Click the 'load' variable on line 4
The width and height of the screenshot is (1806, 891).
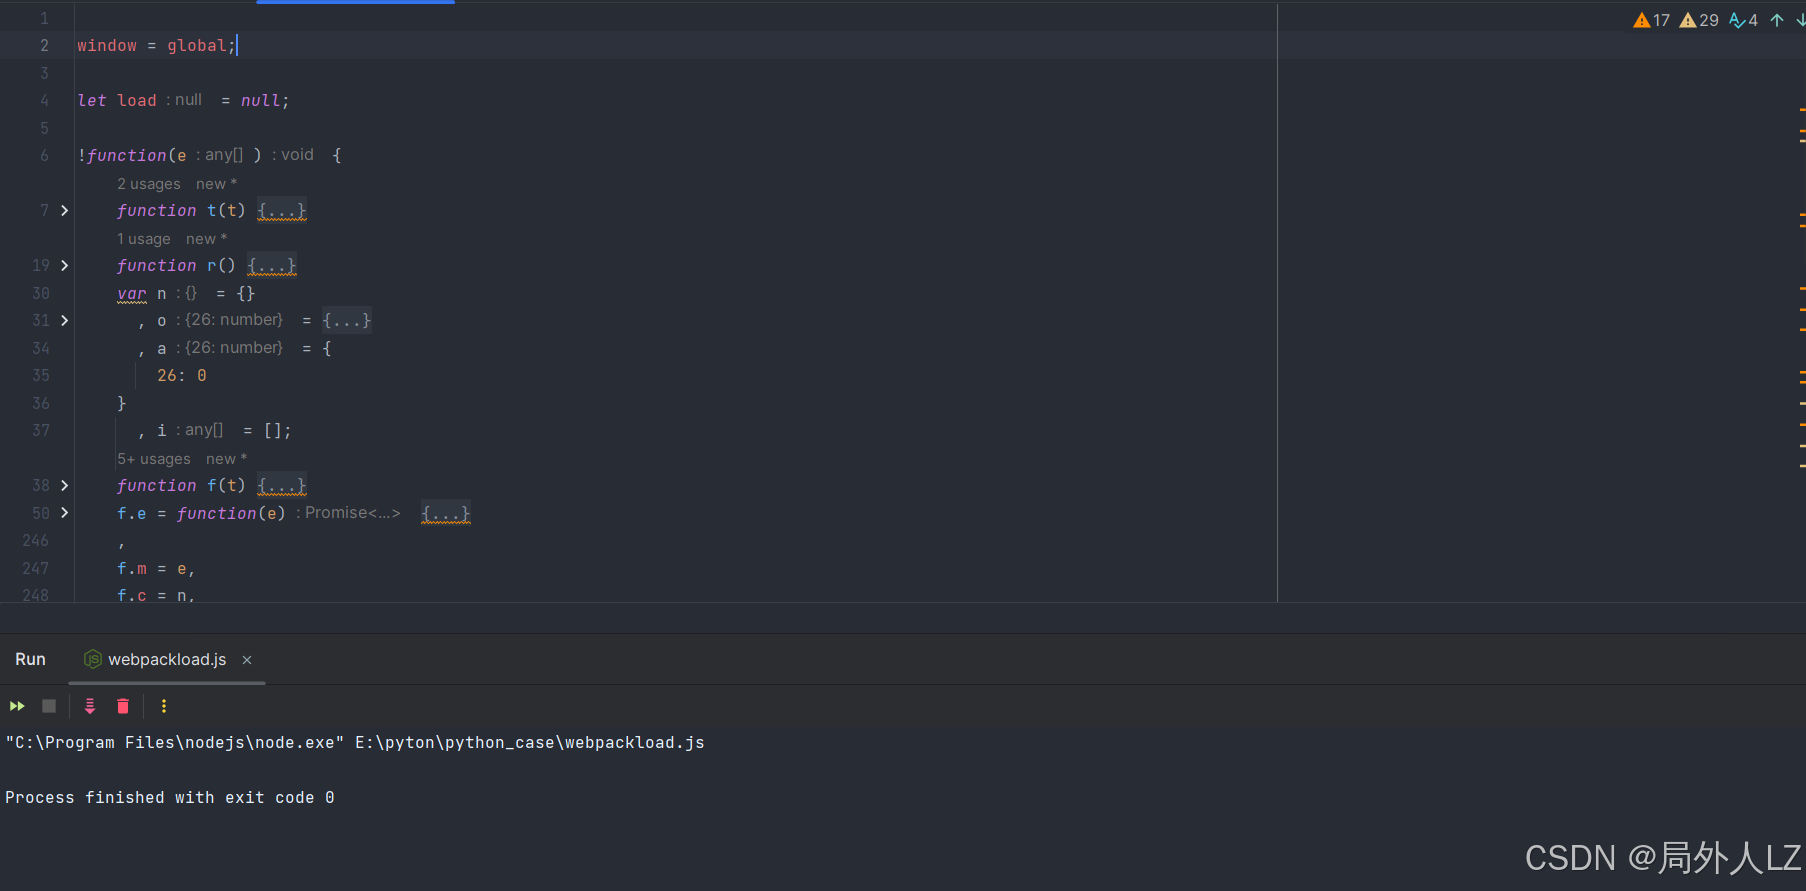click(137, 100)
